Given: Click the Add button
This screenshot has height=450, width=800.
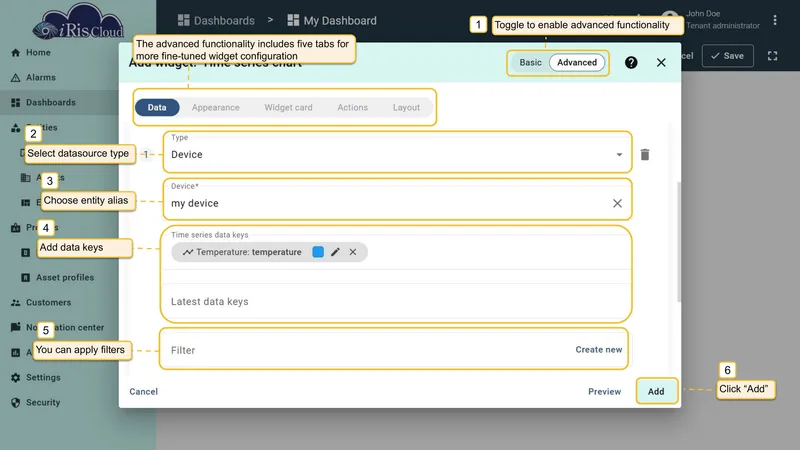Looking at the screenshot, I should (656, 392).
